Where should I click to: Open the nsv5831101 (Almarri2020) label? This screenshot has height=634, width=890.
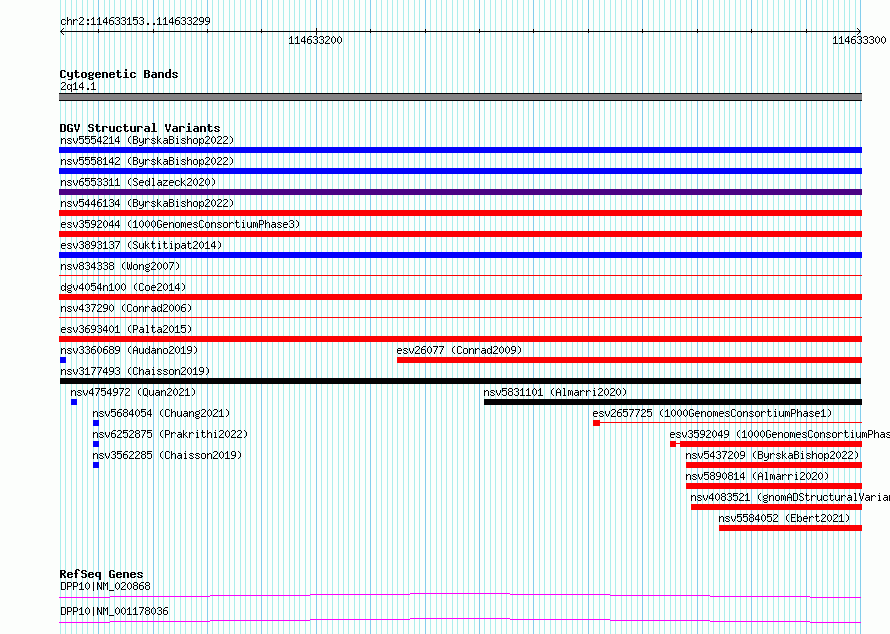[555, 392]
